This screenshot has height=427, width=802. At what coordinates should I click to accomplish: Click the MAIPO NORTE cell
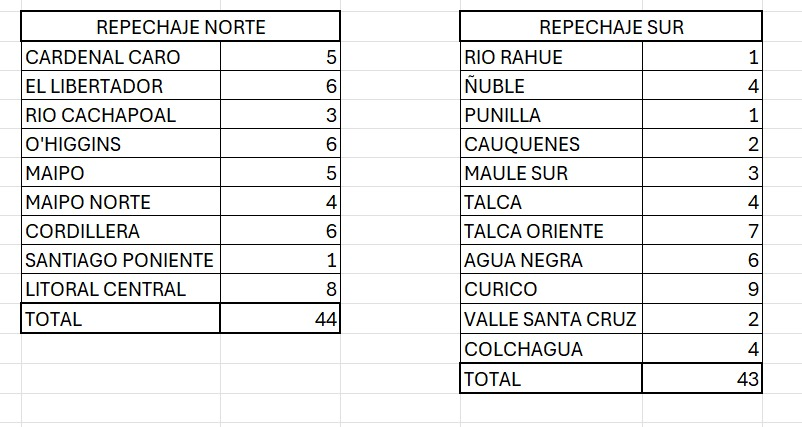(x=121, y=201)
